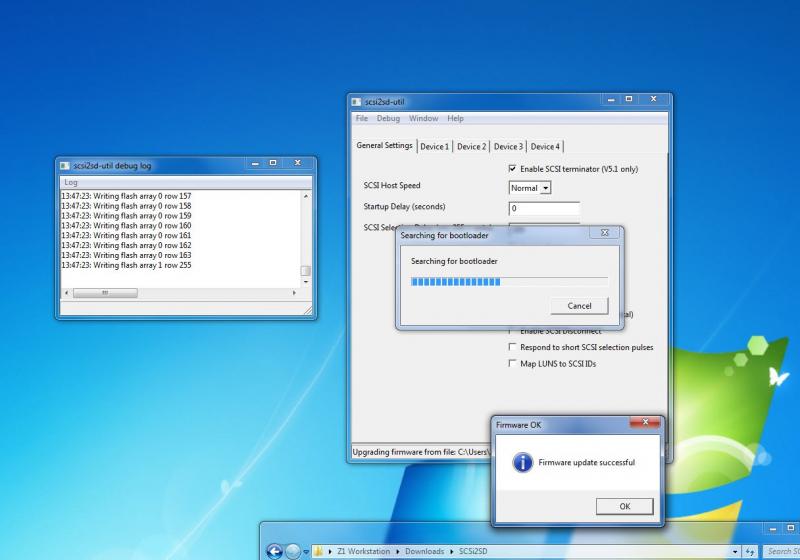Click debug log horizontal scroll right arrow
The image size is (800, 560).
click(294, 293)
